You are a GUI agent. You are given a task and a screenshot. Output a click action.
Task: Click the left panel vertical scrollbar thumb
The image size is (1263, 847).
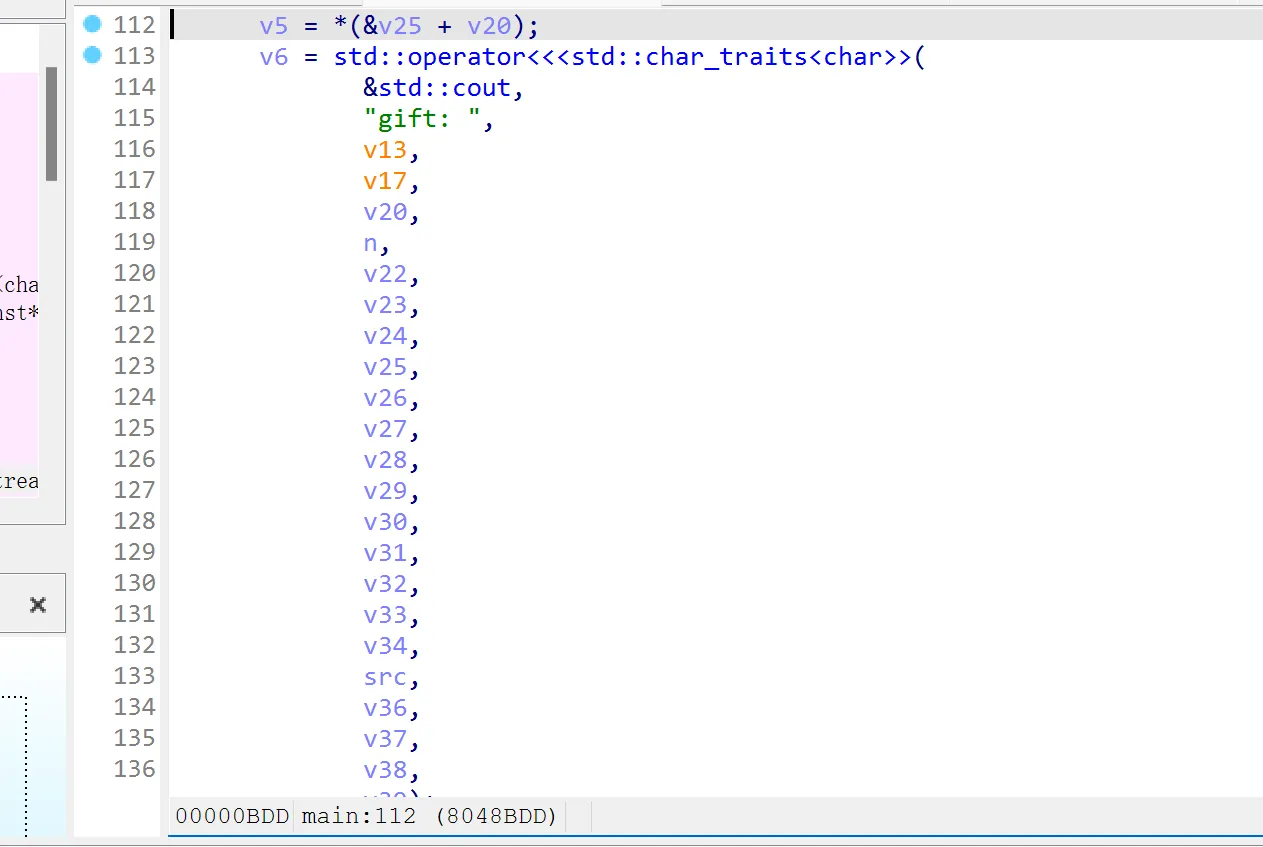click(x=51, y=124)
